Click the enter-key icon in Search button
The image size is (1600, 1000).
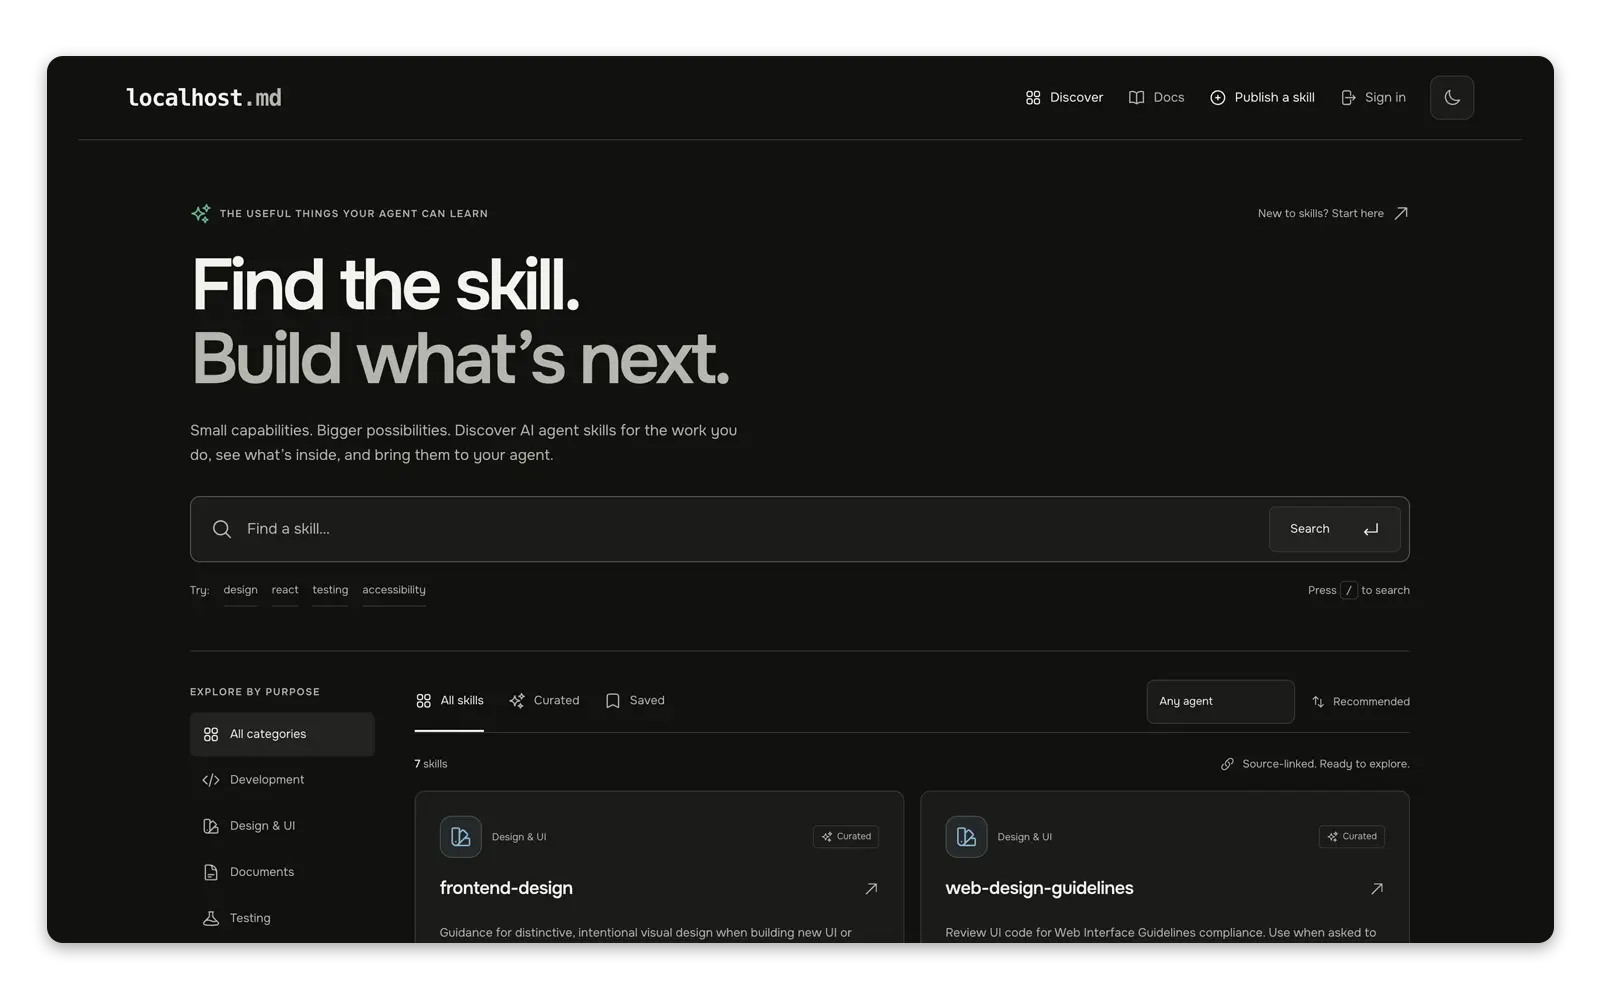(1371, 529)
